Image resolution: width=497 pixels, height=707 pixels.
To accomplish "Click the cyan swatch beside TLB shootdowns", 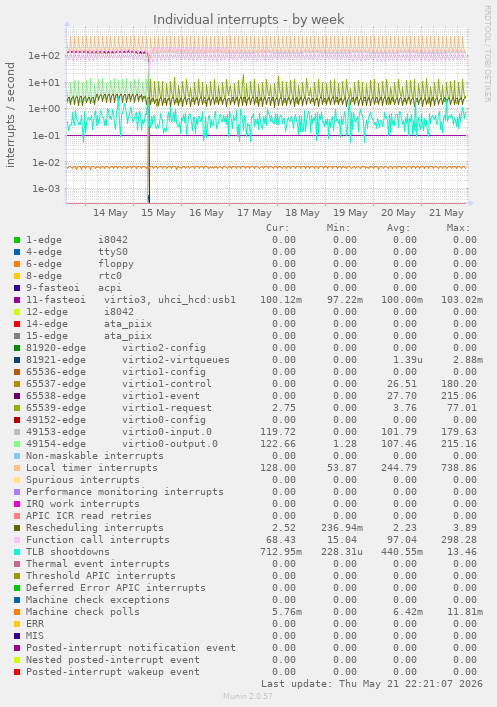I will coord(17,552).
